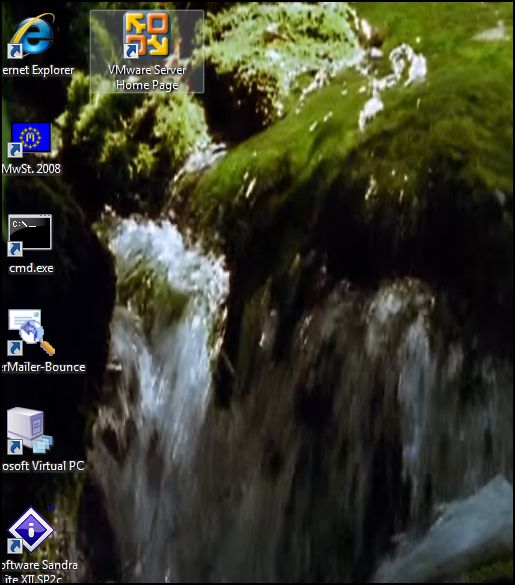Click the Virtual PC label text
Viewport: 515px width, 585px height.
pyautogui.click(x=43, y=466)
